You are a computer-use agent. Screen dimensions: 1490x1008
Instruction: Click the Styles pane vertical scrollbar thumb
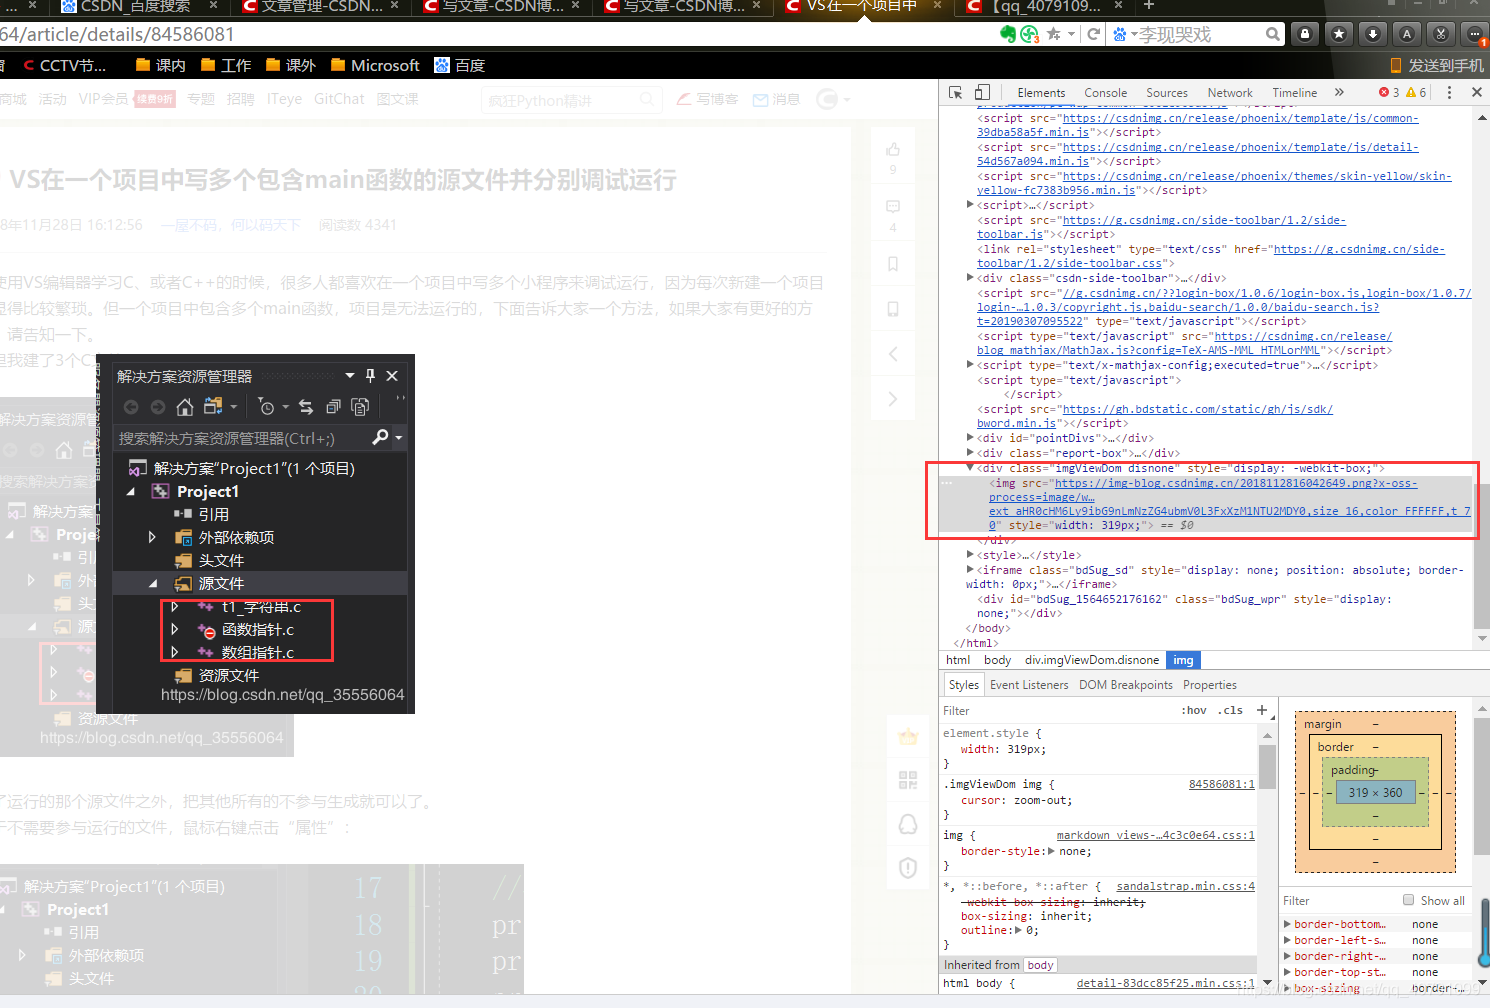click(x=1267, y=767)
